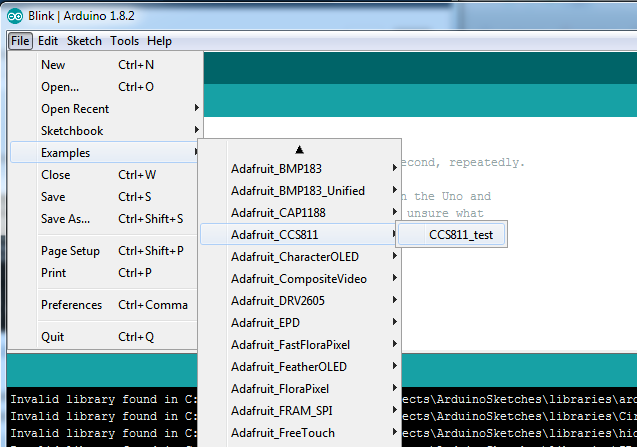Expand Adafruit_CAP1188 examples submenu
This screenshot has height=447, width=637.
(280, 213)
